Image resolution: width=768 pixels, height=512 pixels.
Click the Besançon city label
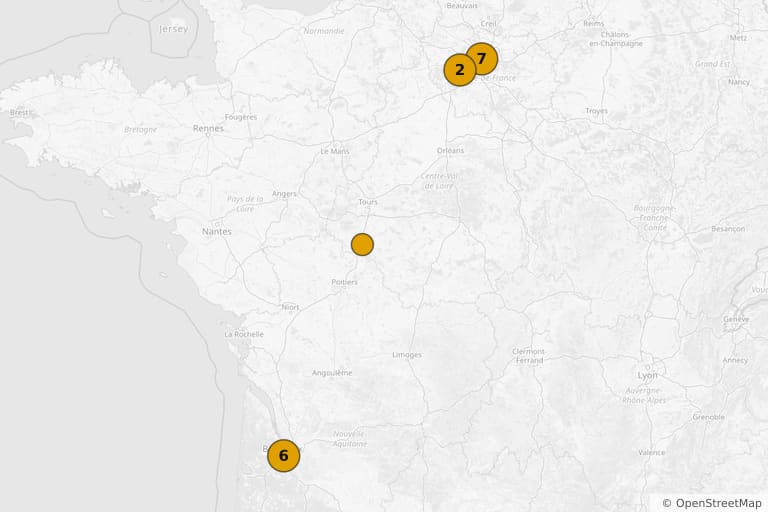click(x=728, y=229)
